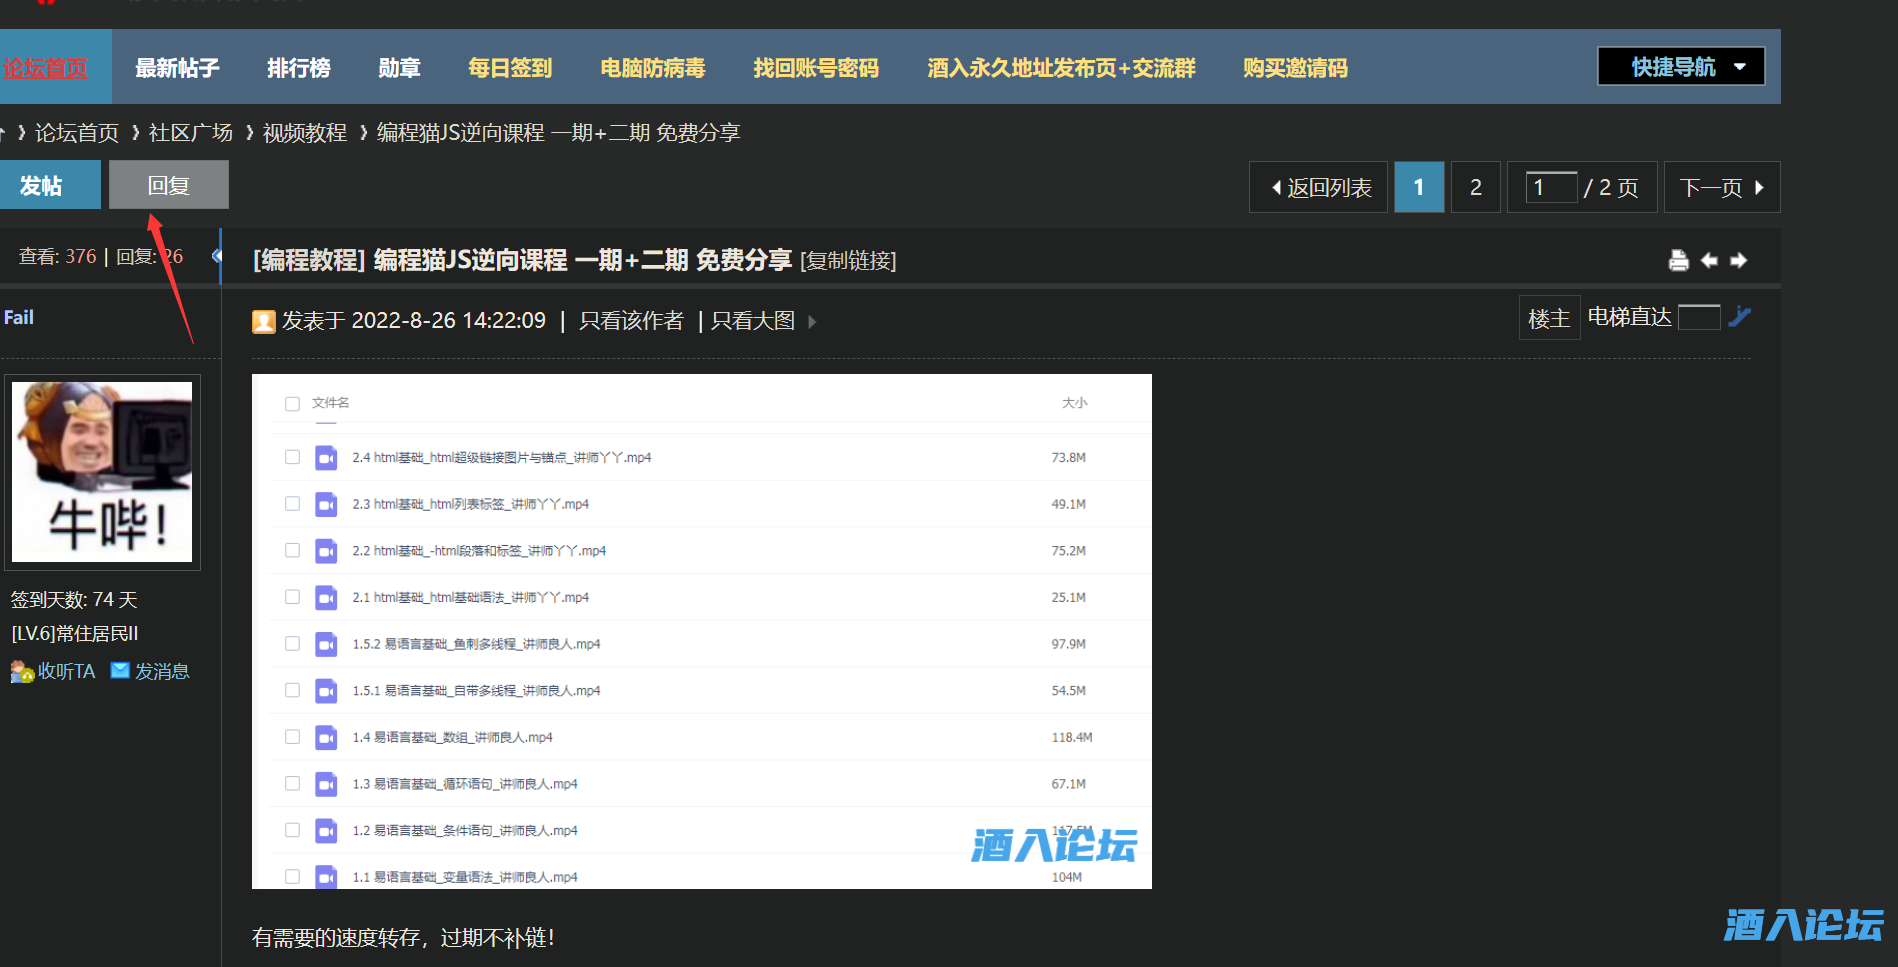The height and width of the screenshot is (967, 1898).
Task: Click the previous thread arrow icon
Action: pyautogui.click(x=1709, y=260)
